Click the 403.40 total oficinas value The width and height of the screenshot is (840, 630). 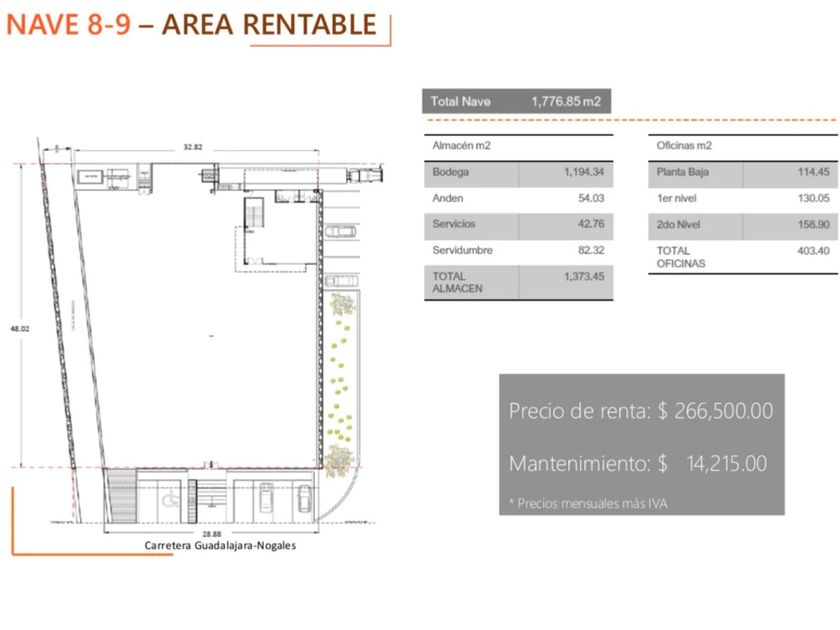[813, 251]
